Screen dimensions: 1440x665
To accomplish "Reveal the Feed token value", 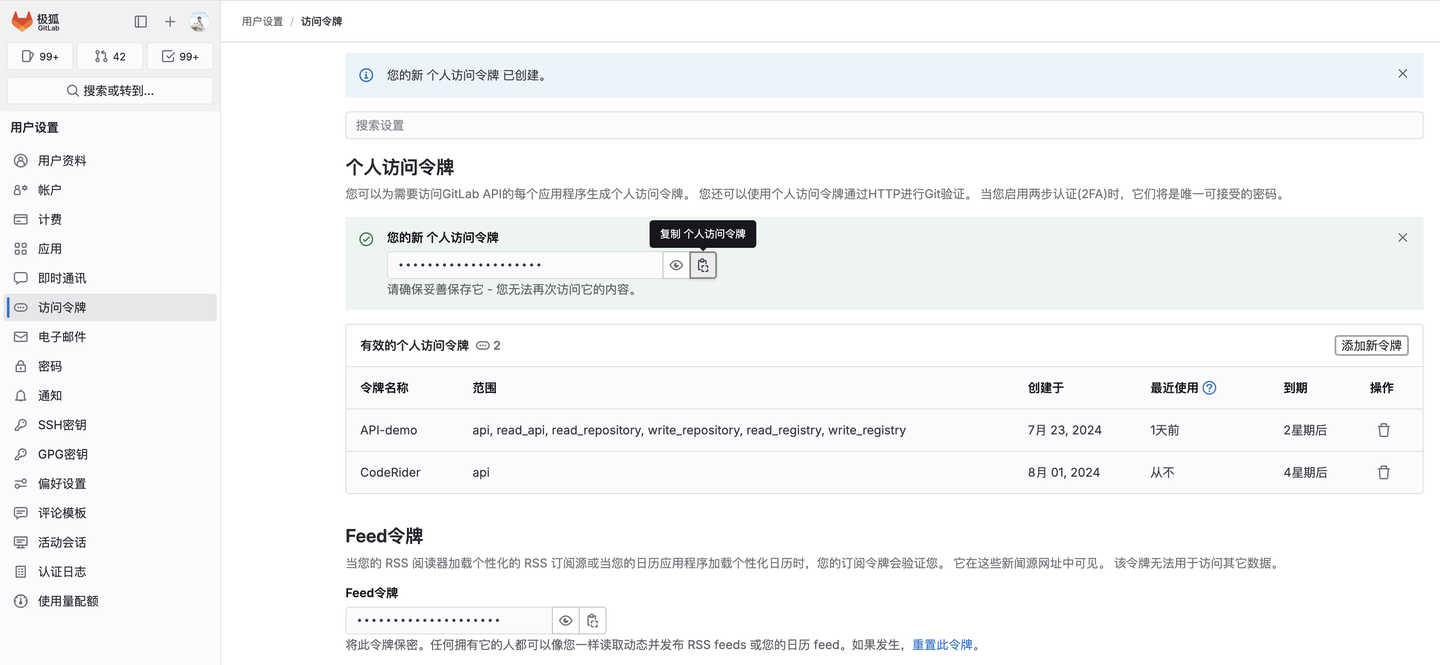I will click(x=565, y=619).
